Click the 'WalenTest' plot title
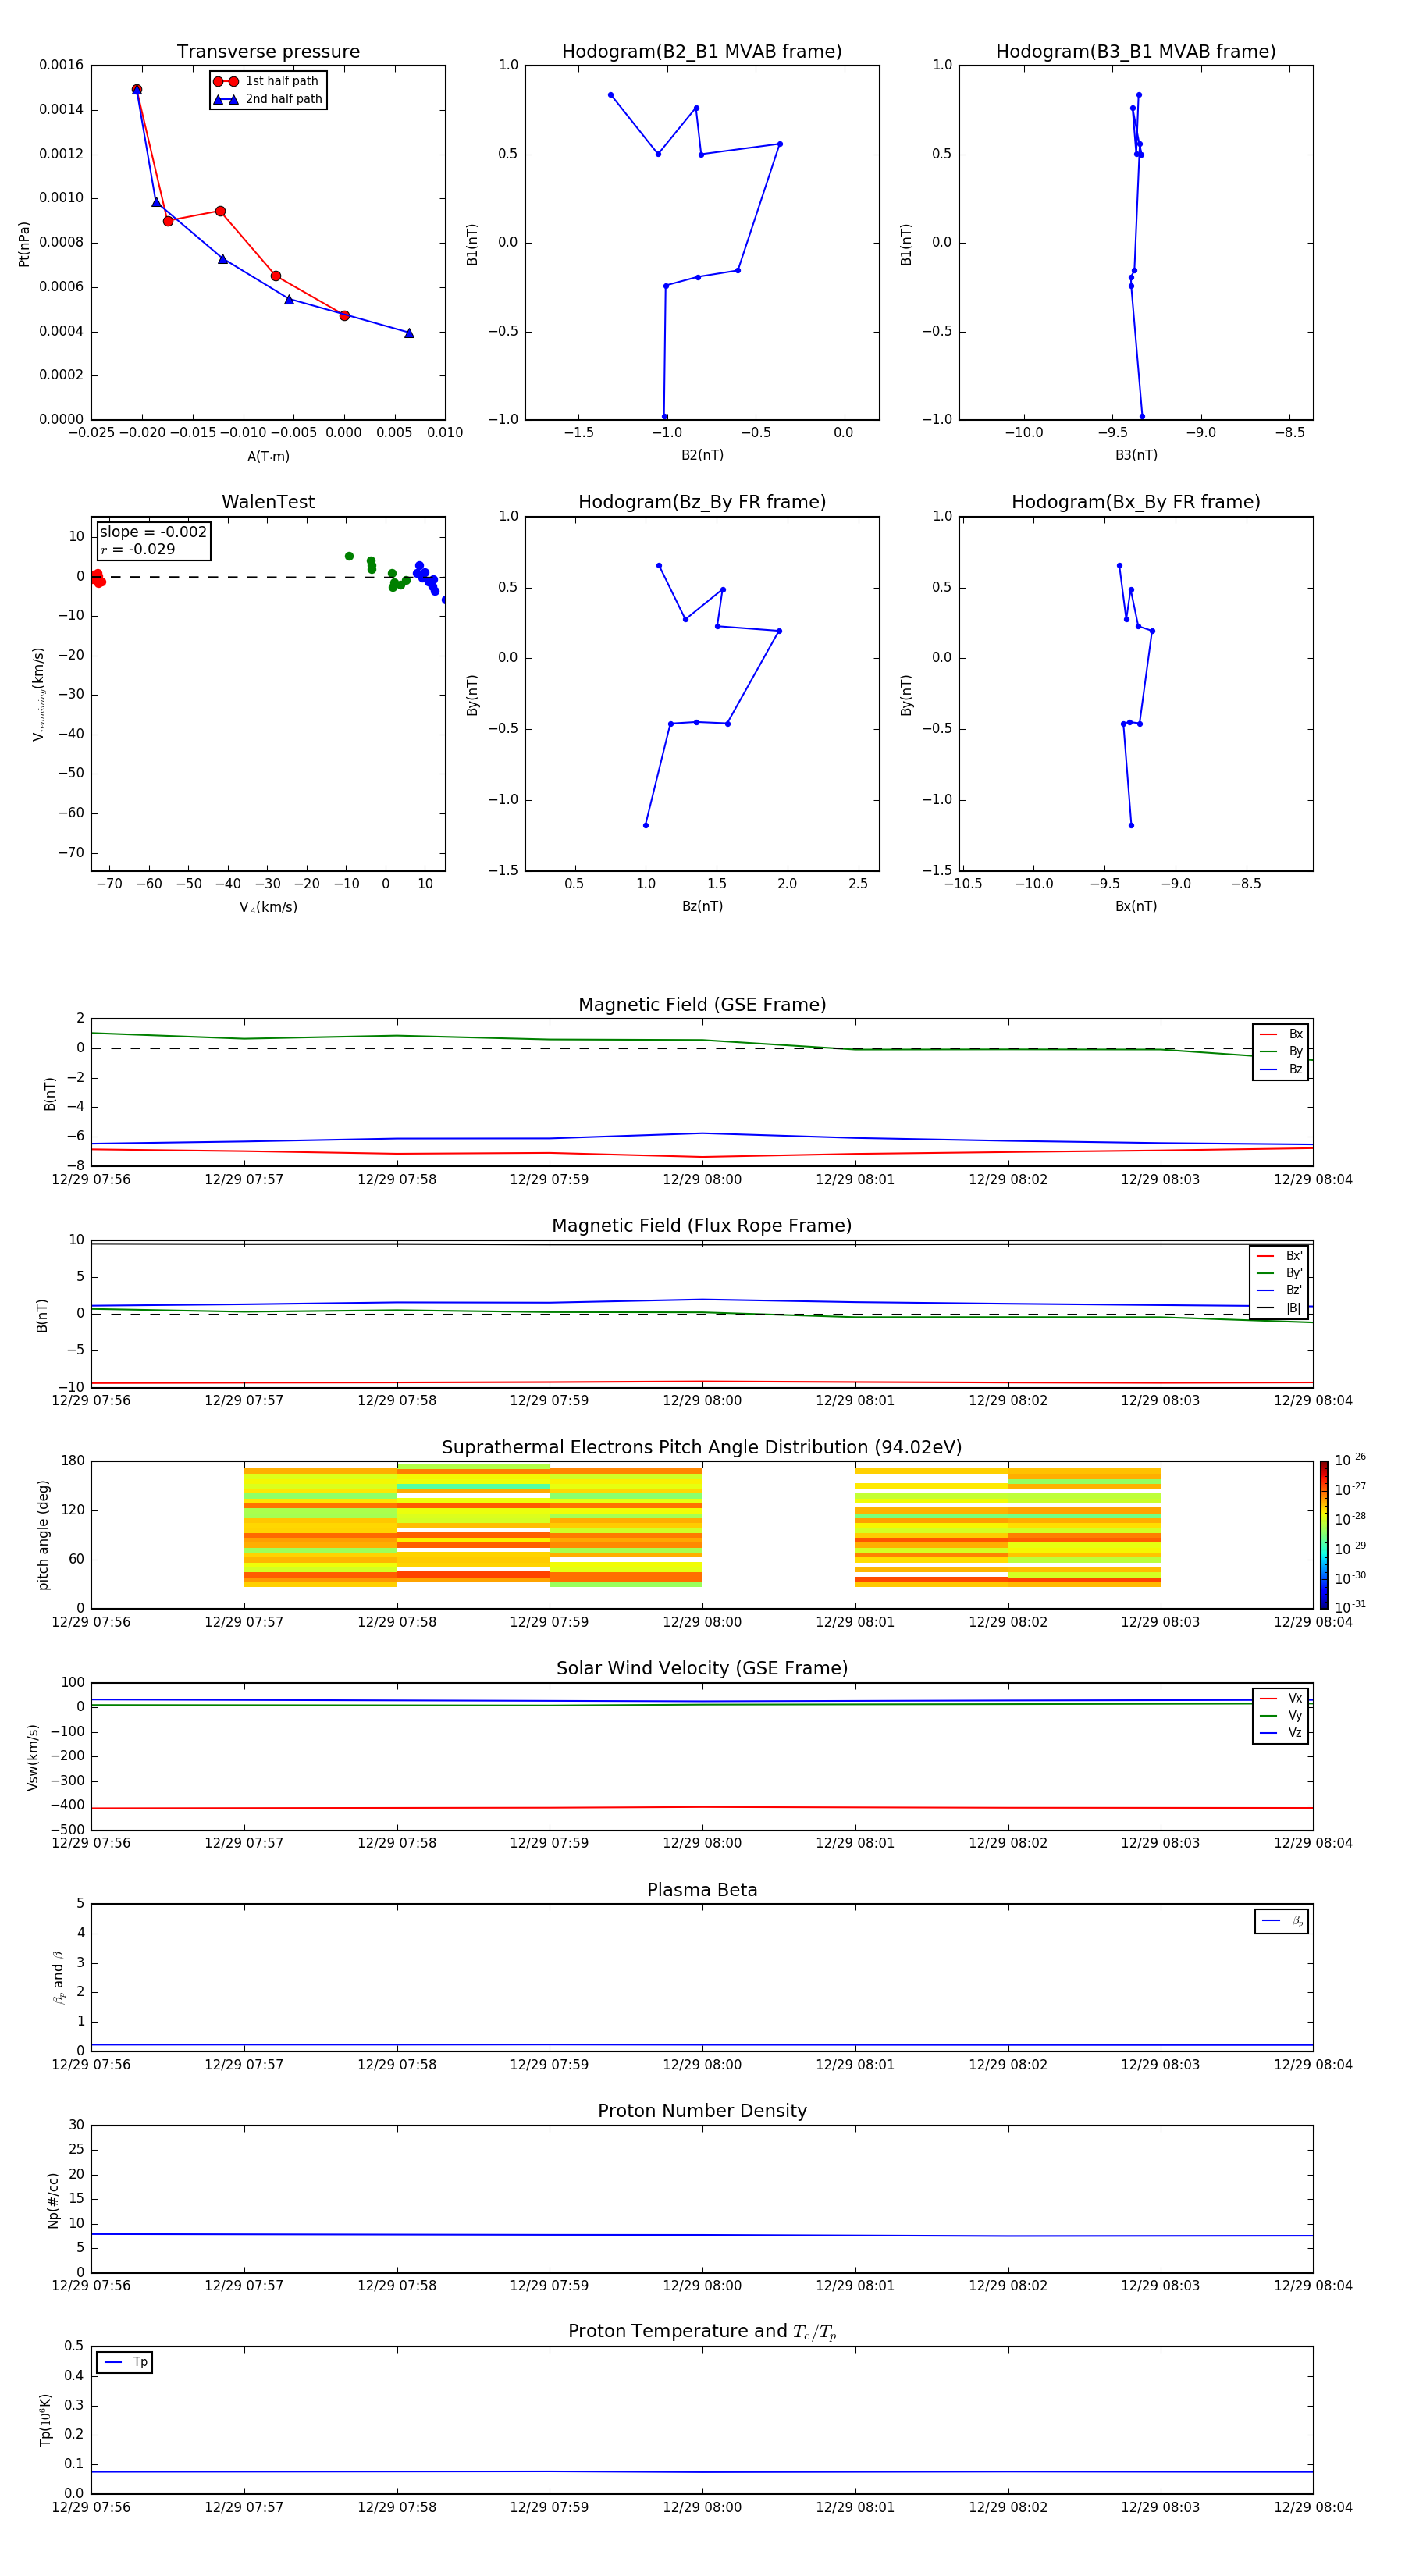1405x2576 pixels. (268, 502)
